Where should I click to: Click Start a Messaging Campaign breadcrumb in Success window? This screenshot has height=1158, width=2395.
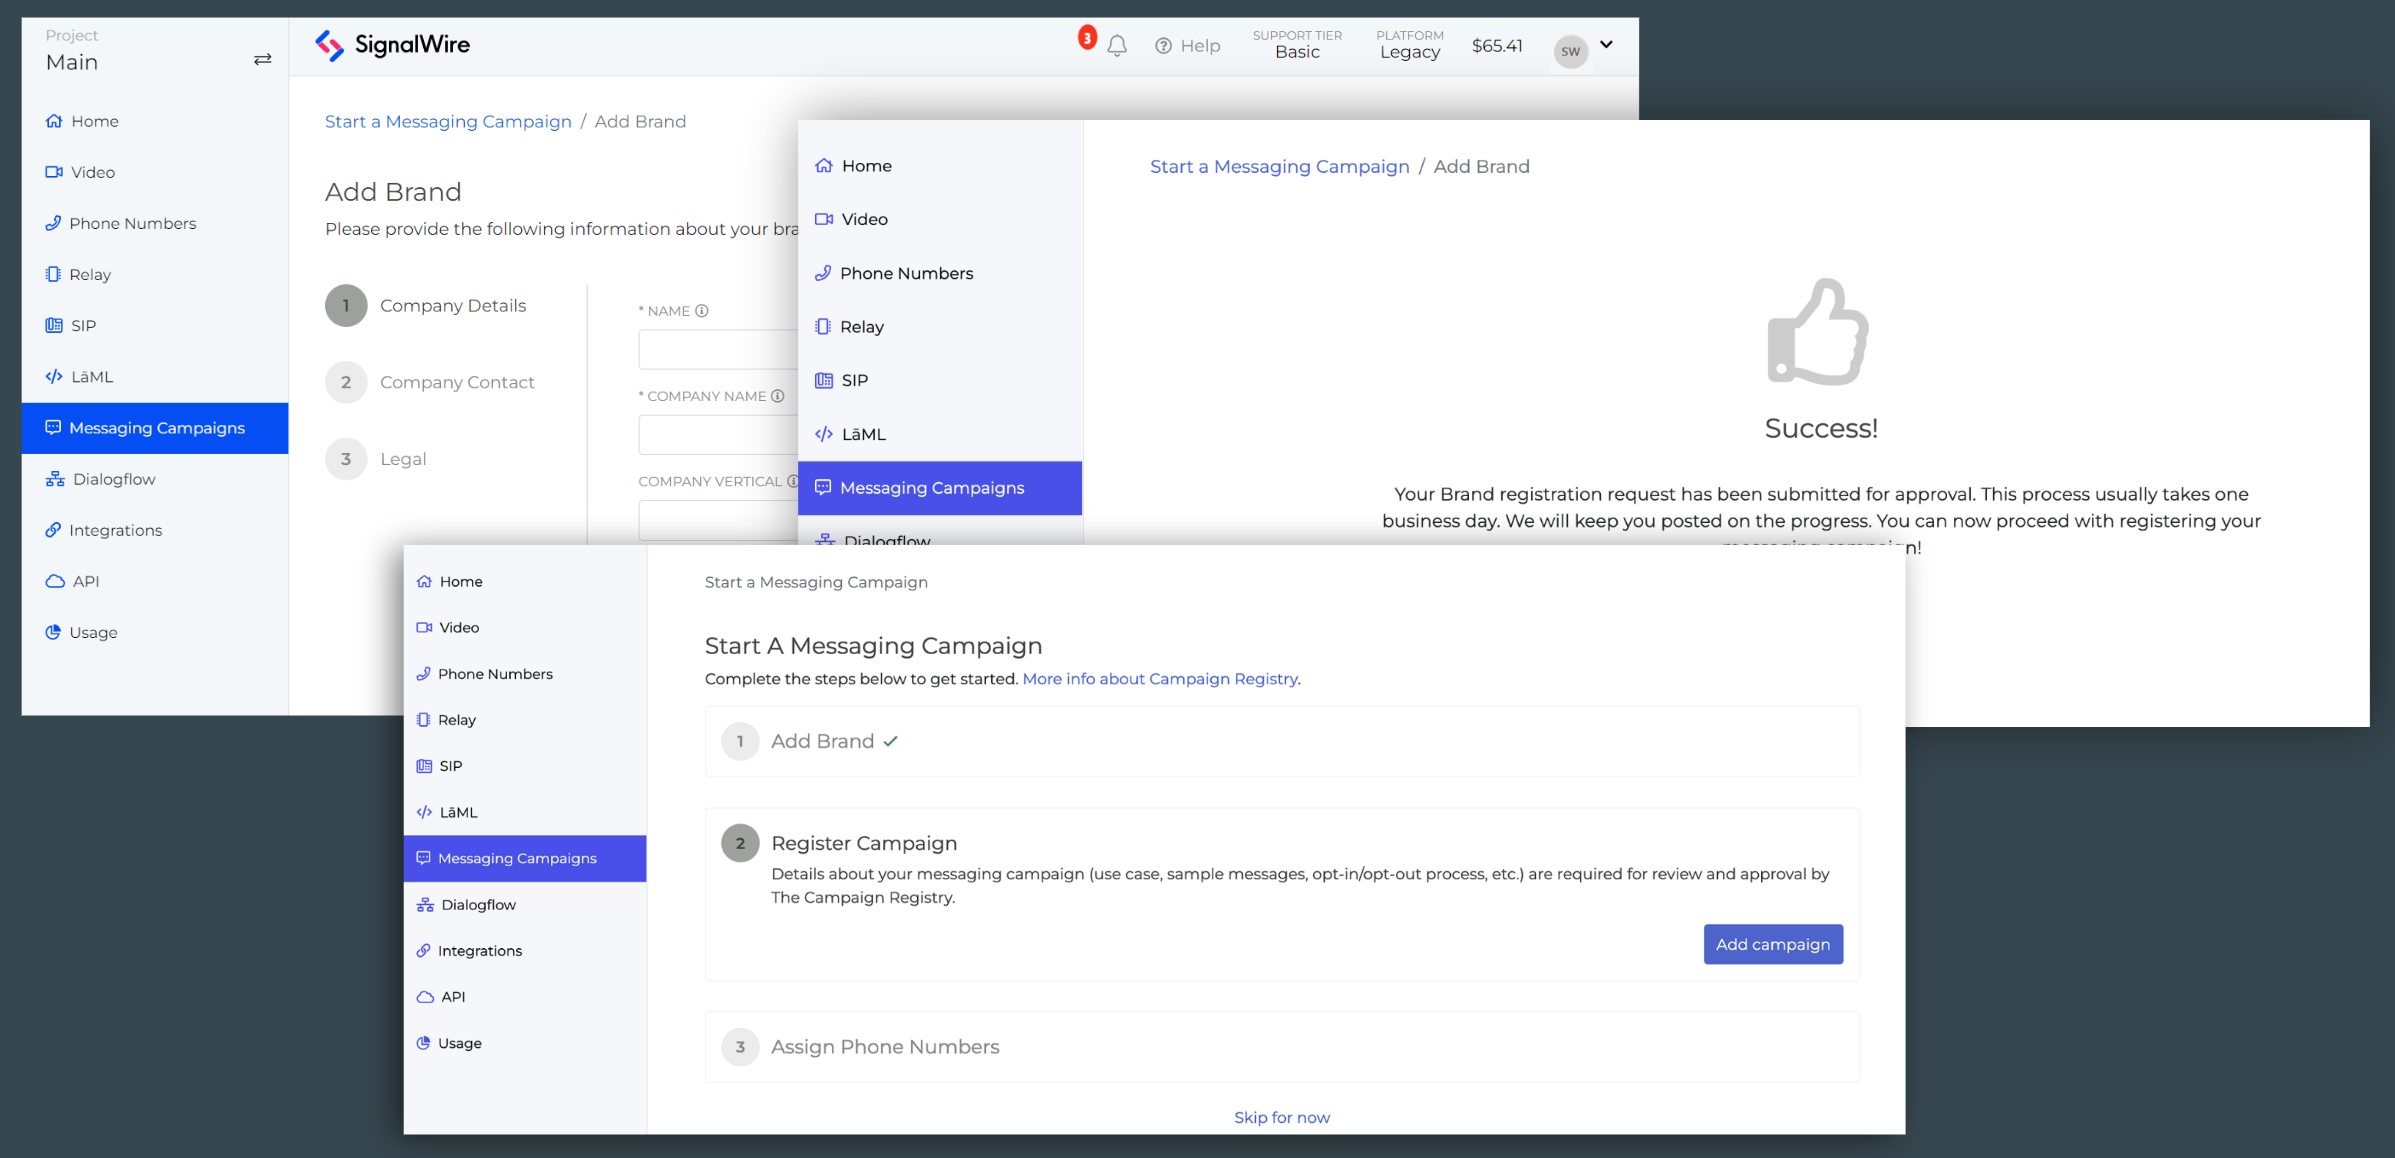coord(1279,166)
